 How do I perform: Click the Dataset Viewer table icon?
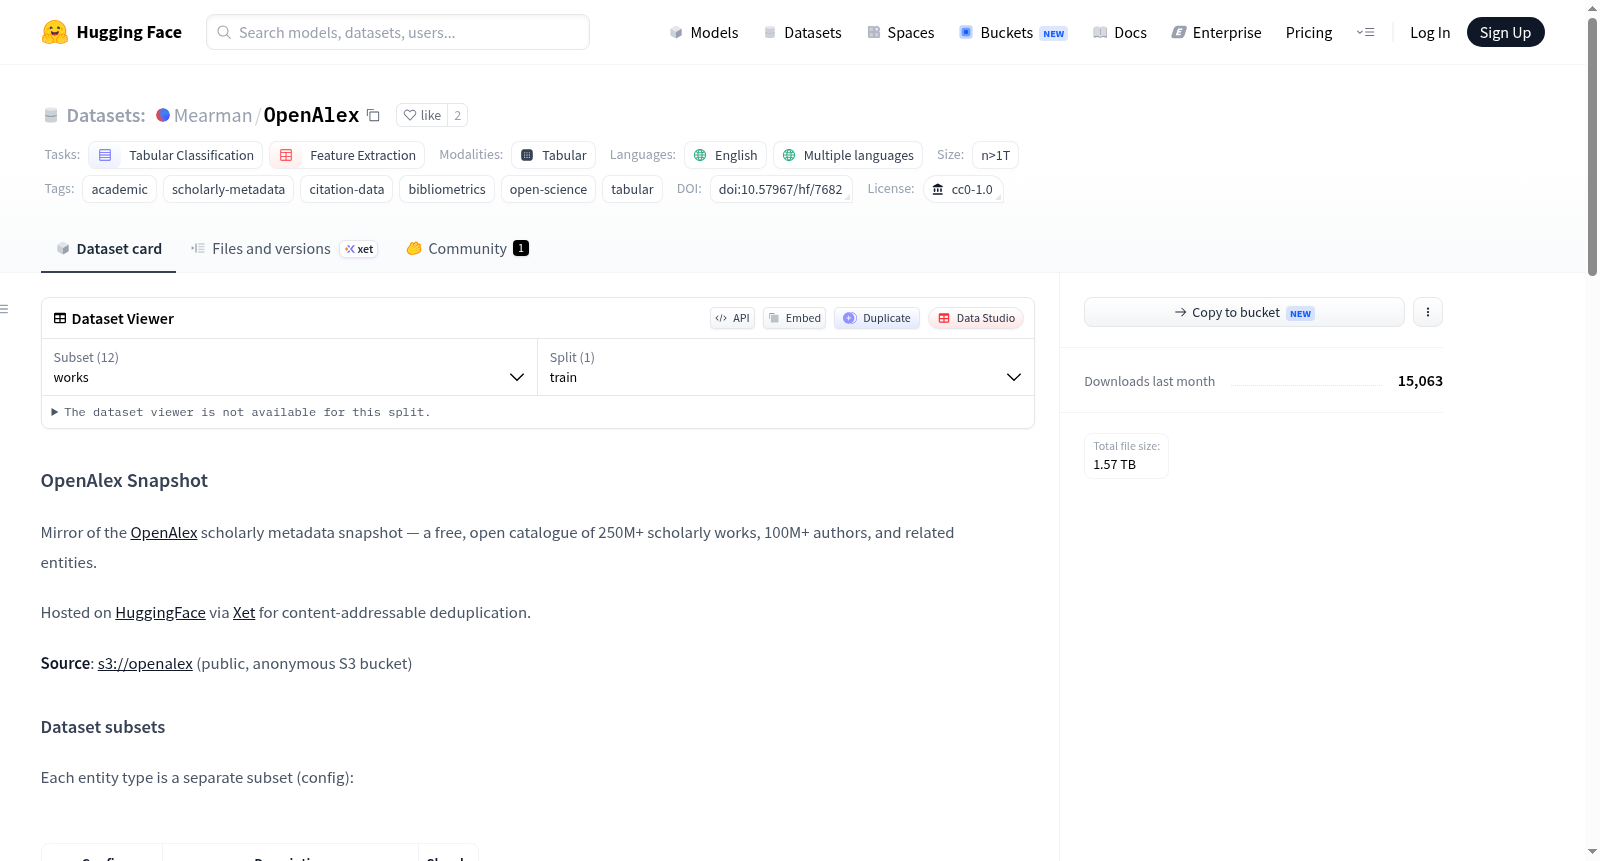coord(60,318)
